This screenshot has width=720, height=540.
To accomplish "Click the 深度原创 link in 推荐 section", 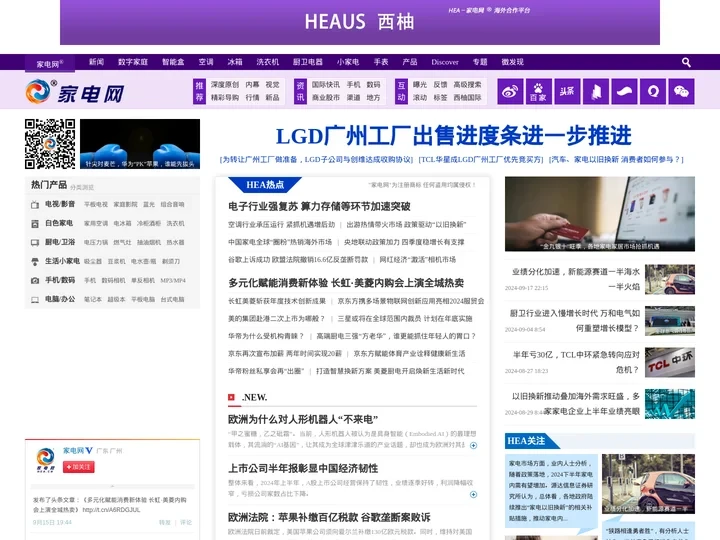I will [x=225, y=84].
